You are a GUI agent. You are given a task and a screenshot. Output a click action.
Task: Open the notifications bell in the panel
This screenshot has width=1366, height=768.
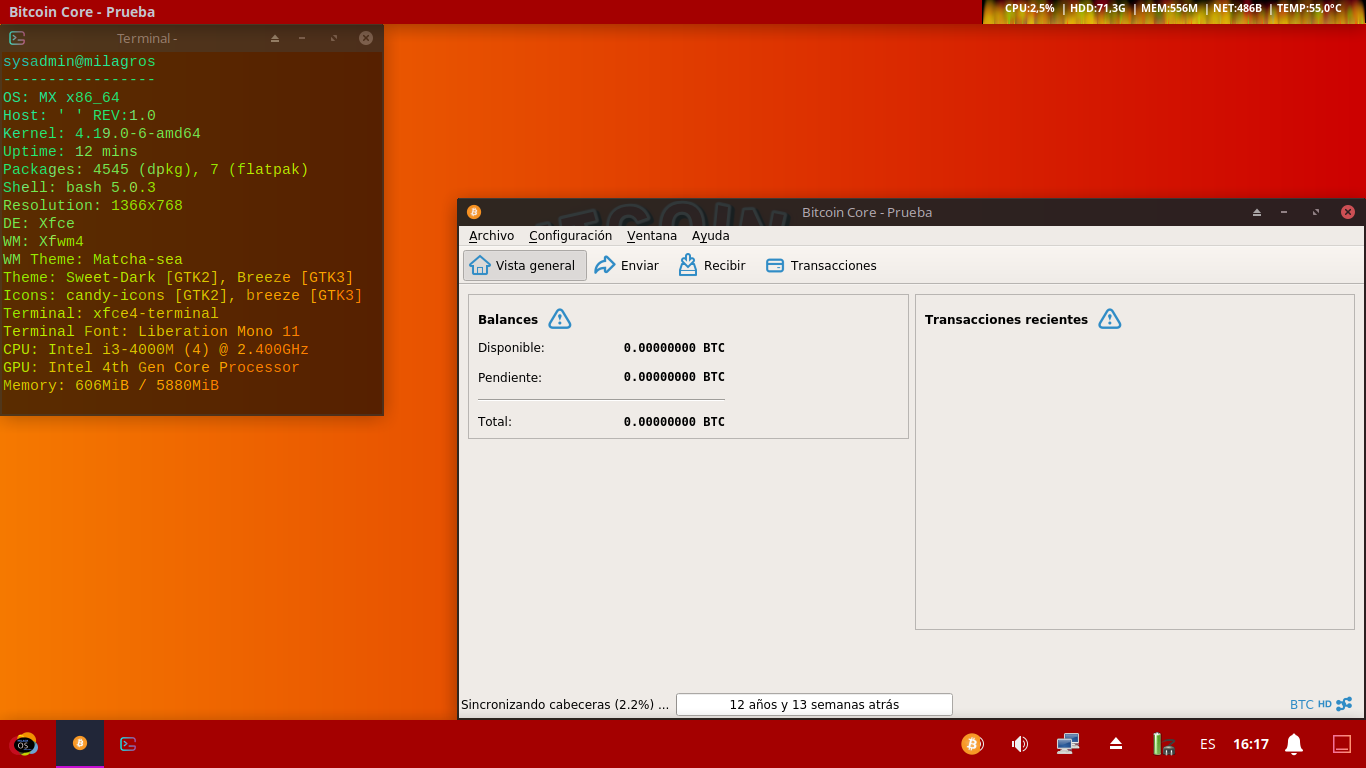(1294, 744)
